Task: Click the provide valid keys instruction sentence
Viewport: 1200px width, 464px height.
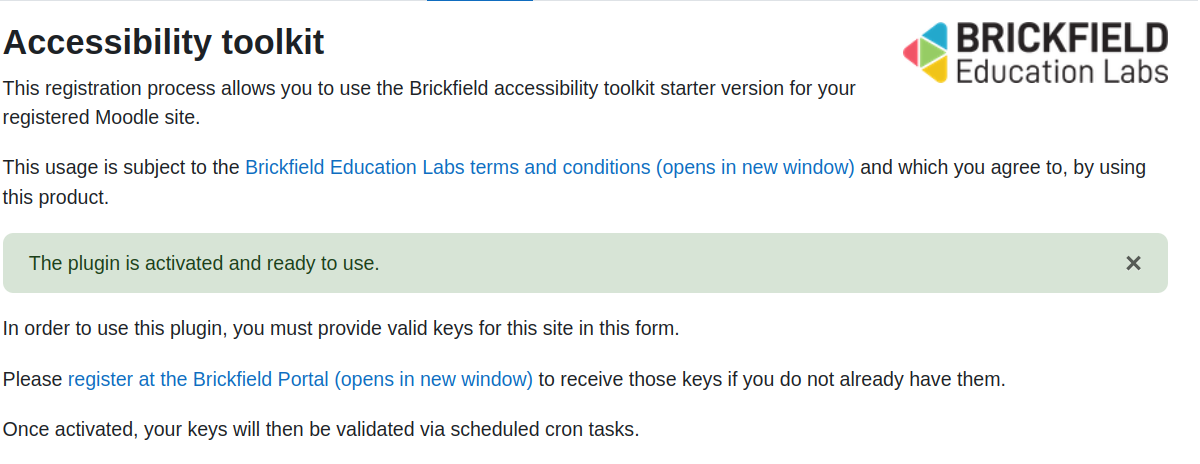Action: 341,327
